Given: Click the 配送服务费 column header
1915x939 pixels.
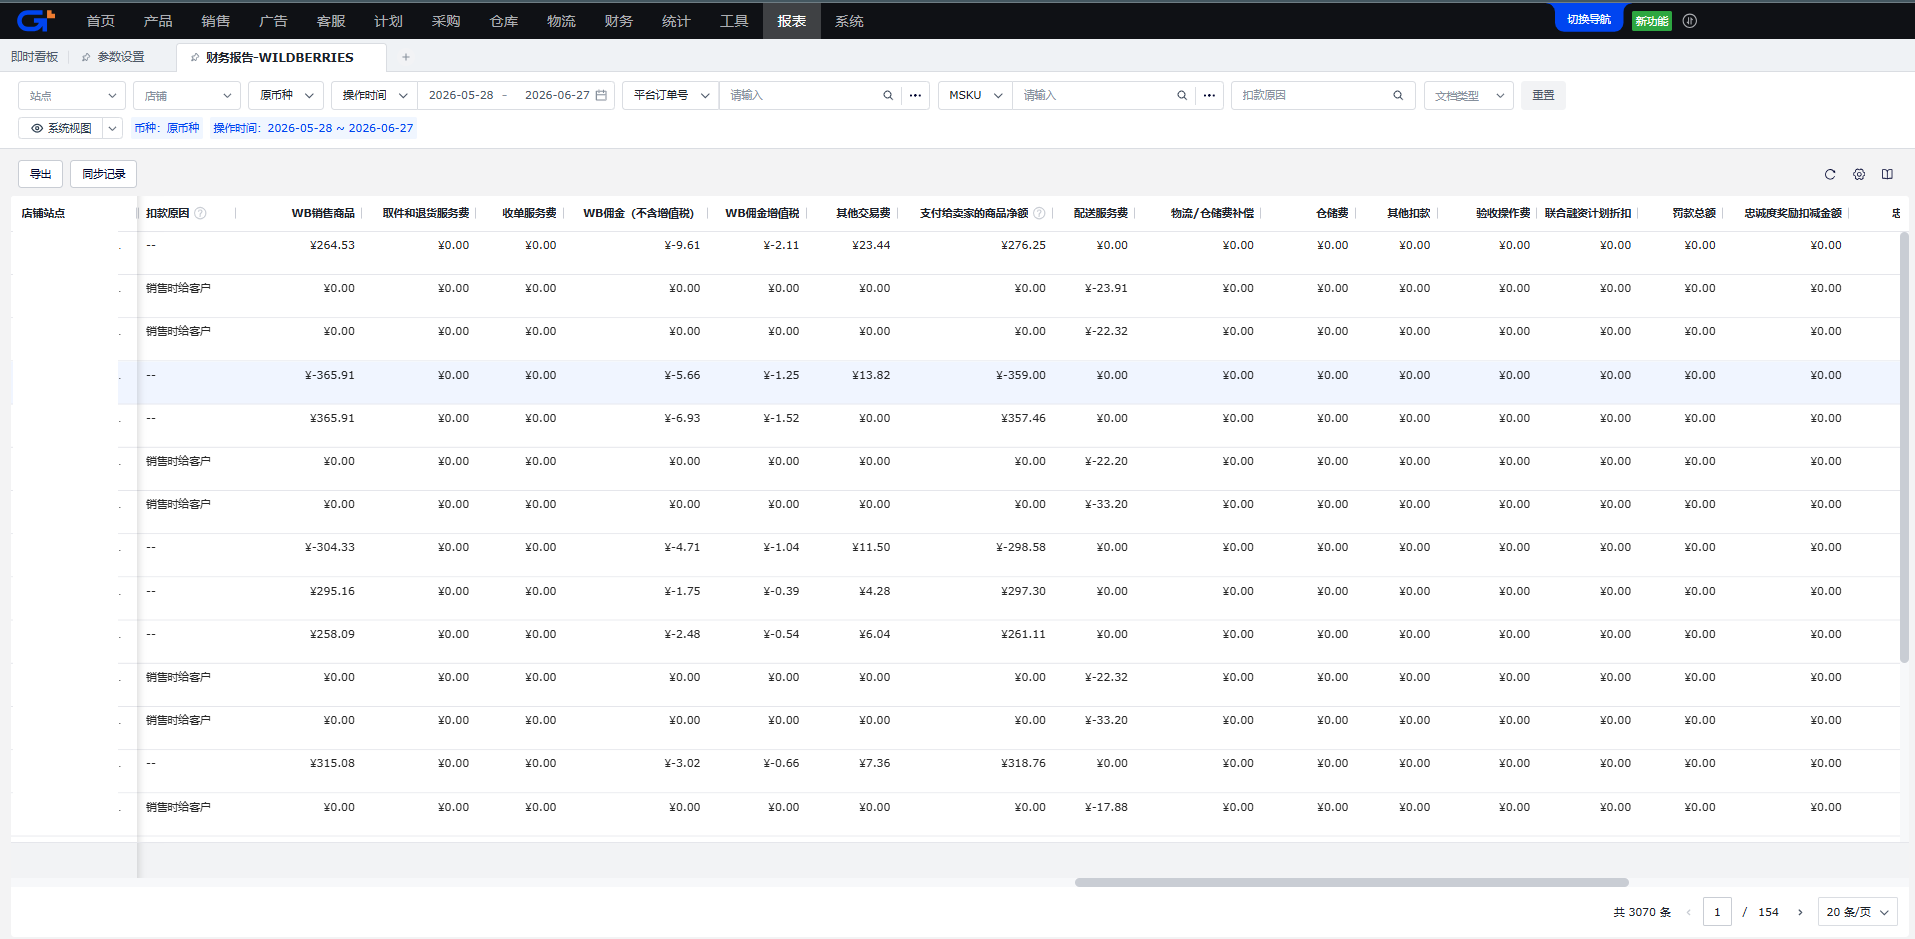Looking at the screenshot, I should tap(1100, 213).
